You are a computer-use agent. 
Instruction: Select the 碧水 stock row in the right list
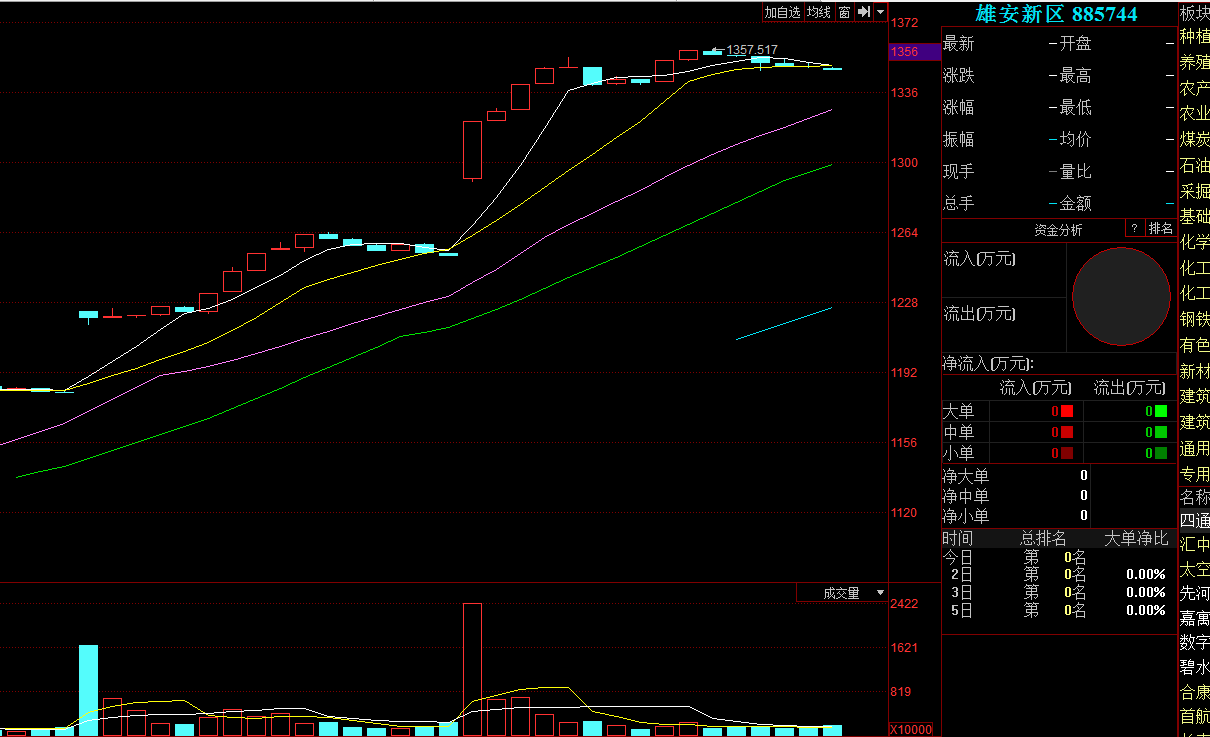click(1195, 667)
